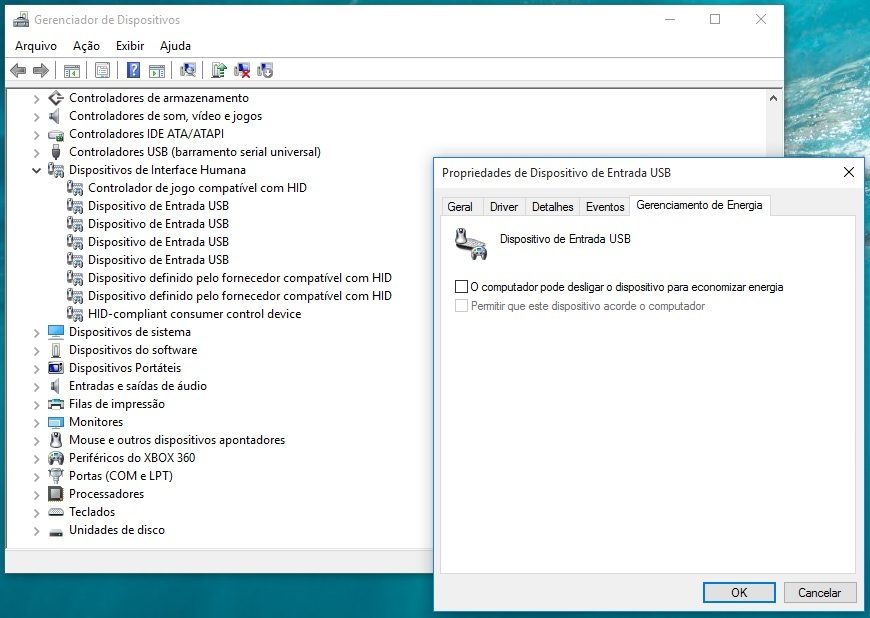Click the Processadores chip icon
The width and height of the screenshot is (870, 618).
pos(55,494)
